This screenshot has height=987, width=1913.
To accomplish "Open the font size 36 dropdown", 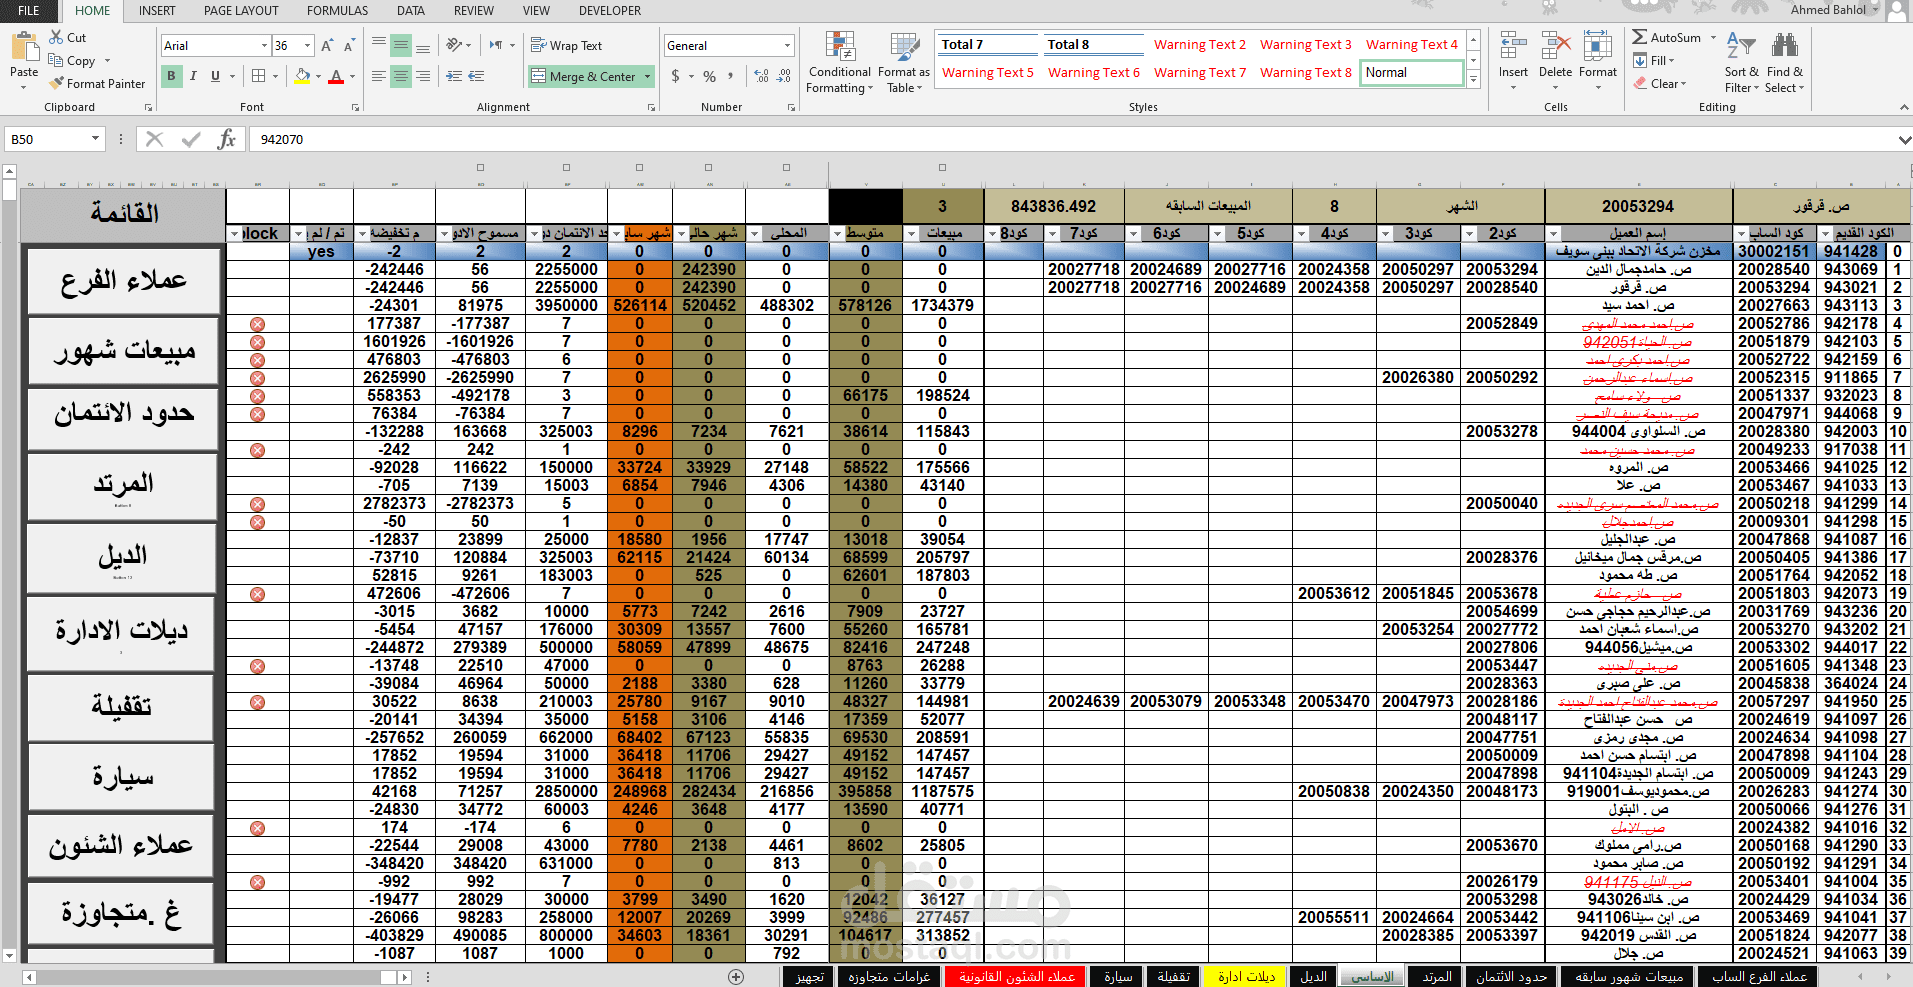I will [308, 45].
